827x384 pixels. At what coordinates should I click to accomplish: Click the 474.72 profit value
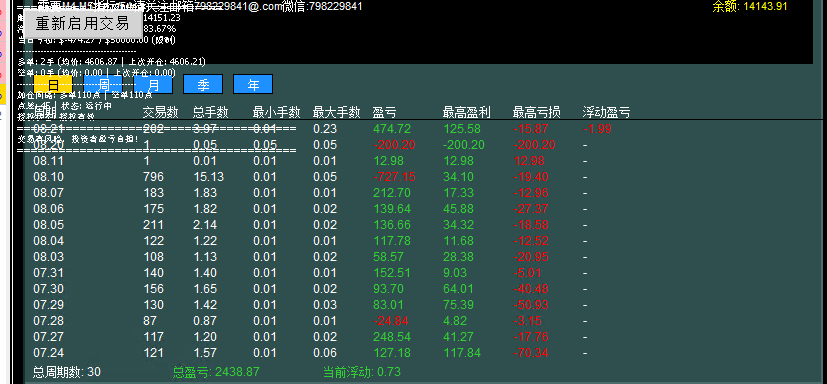coord(392,129)
